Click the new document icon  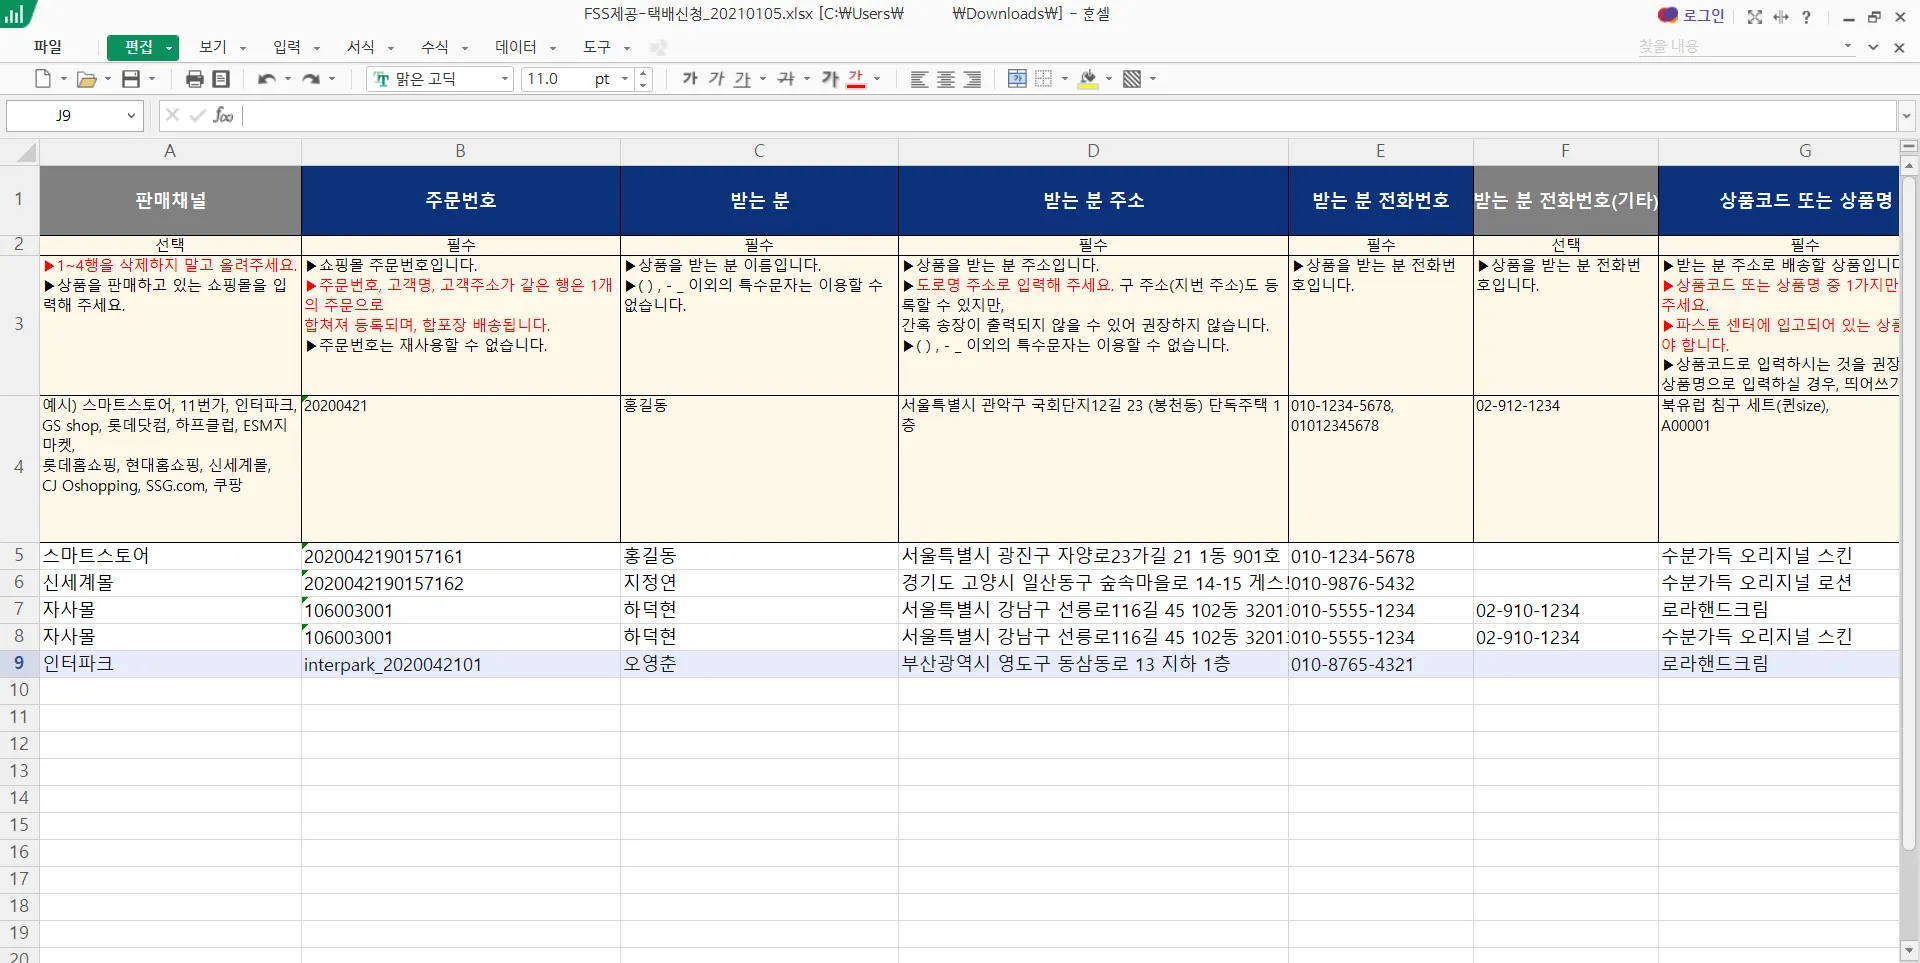(x=42, y=79)
